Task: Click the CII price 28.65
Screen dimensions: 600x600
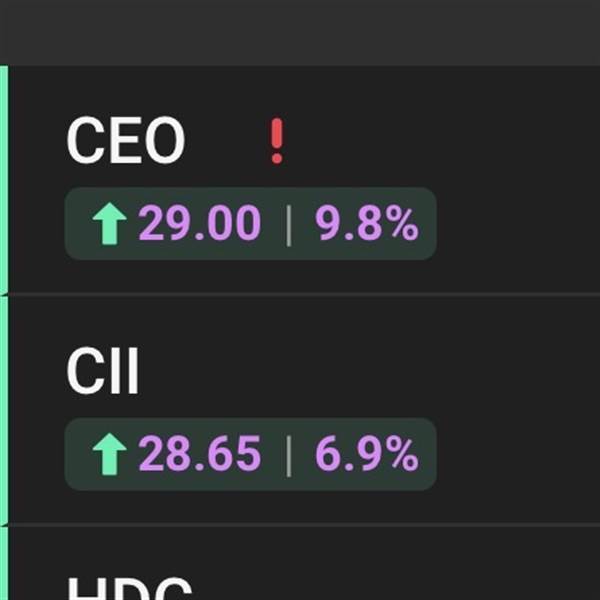Action: (x=199, y=455)
